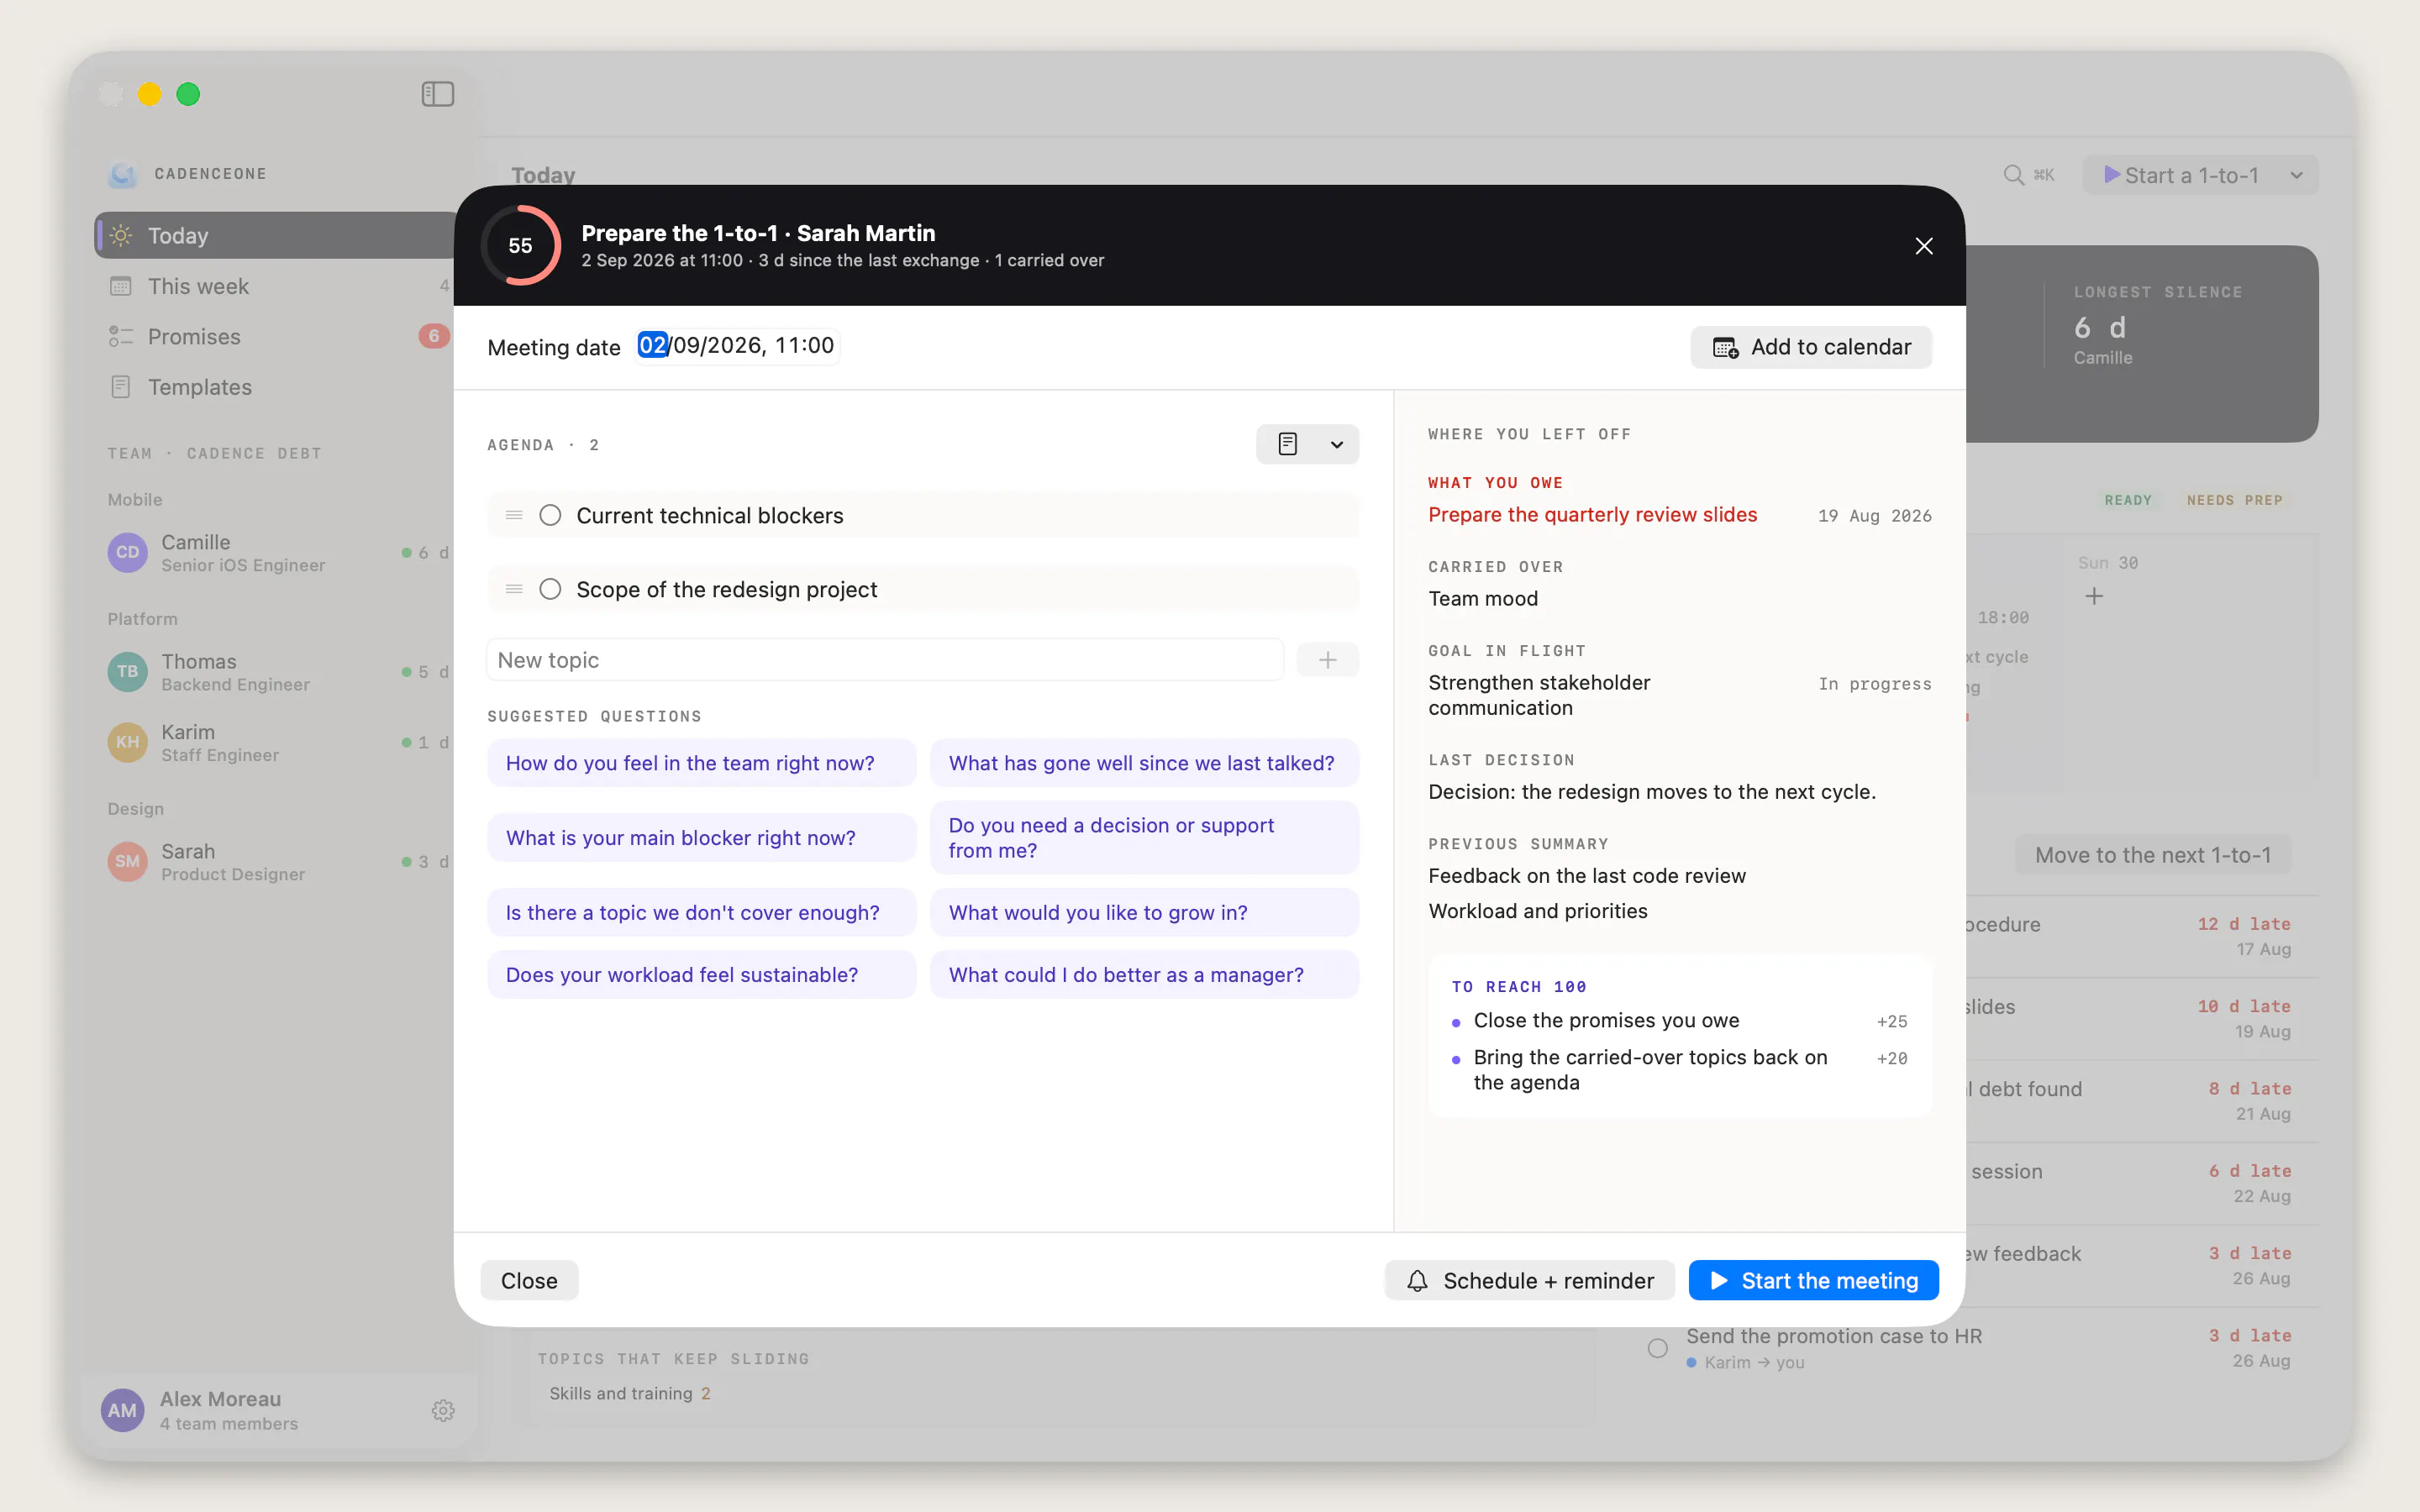The height and width of the screenshot is (1512, 2420).
Task: Click Sarah's SM avatar
Action: point(127,862)
